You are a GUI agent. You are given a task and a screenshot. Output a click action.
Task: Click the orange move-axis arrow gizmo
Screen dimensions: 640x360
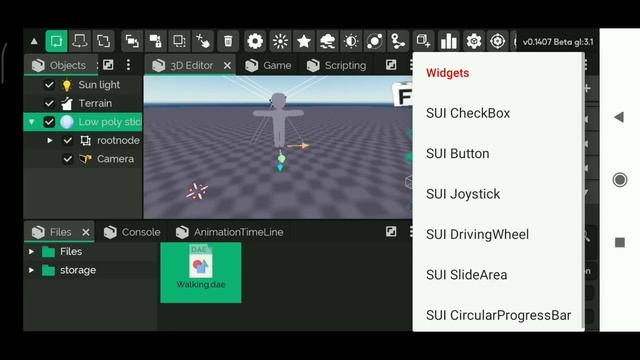[298, 145]
